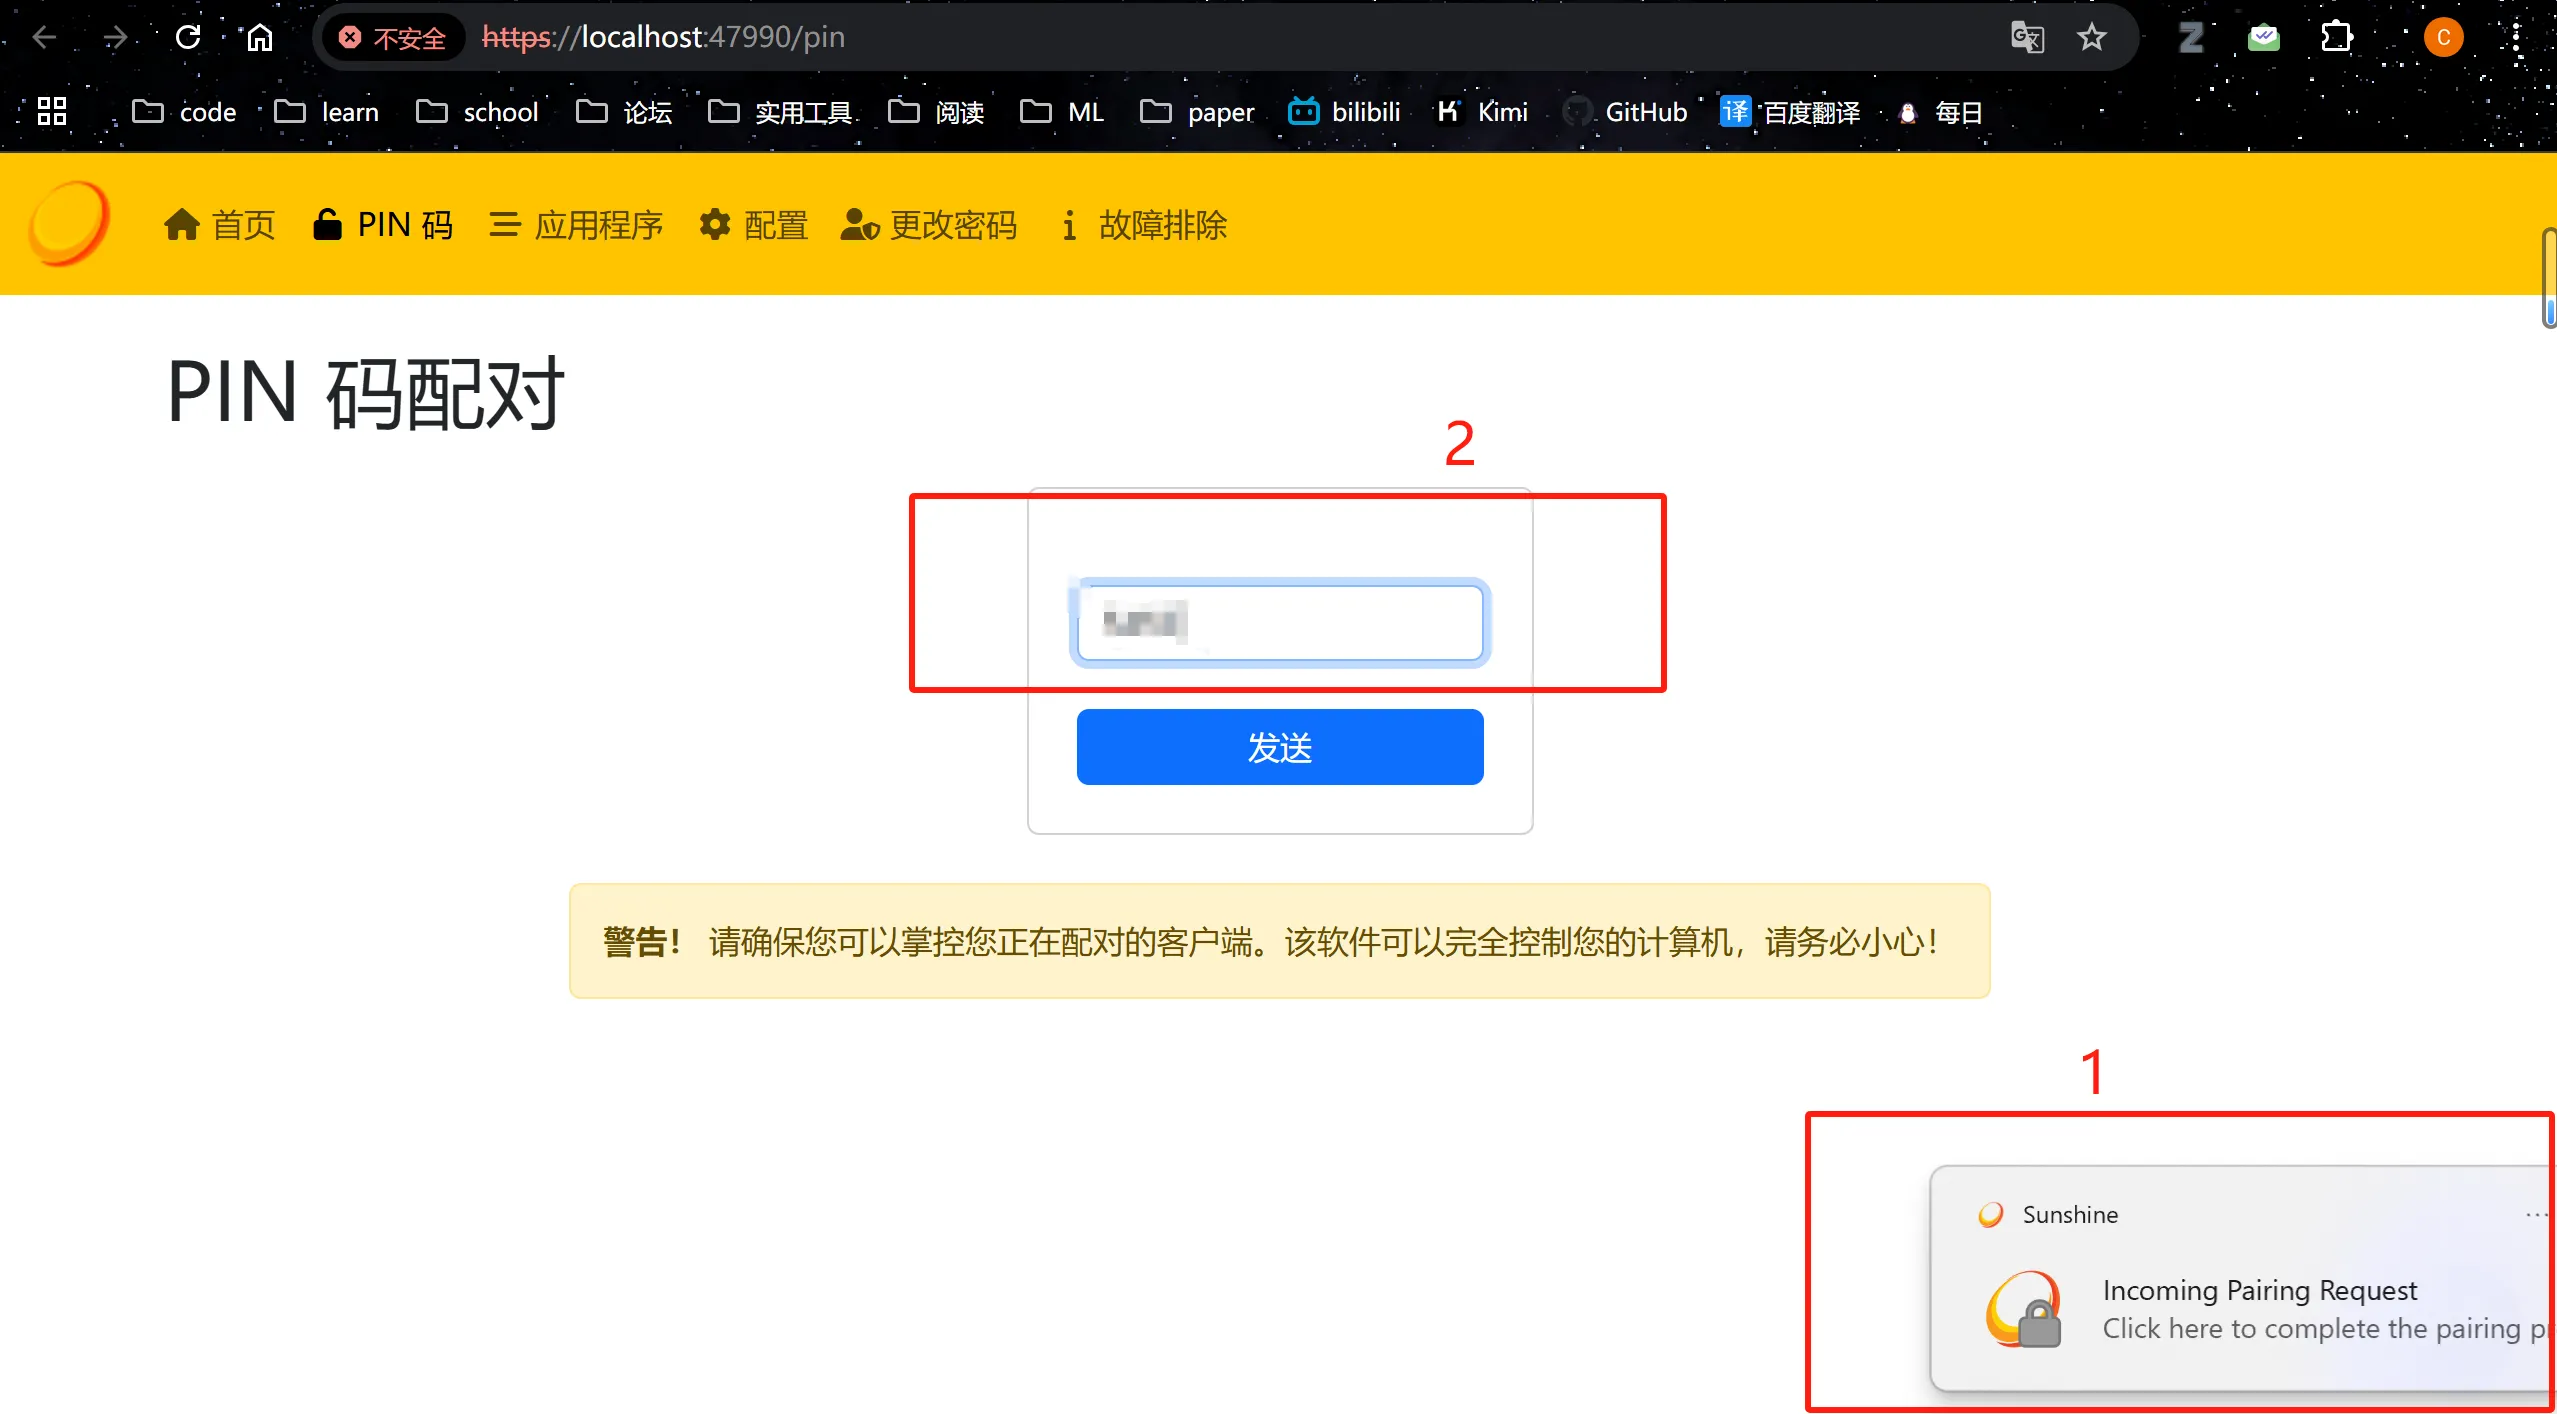2557x1414 pixels.
Task: Click the page vertical scrollbar
Action: coord(2549,278)
